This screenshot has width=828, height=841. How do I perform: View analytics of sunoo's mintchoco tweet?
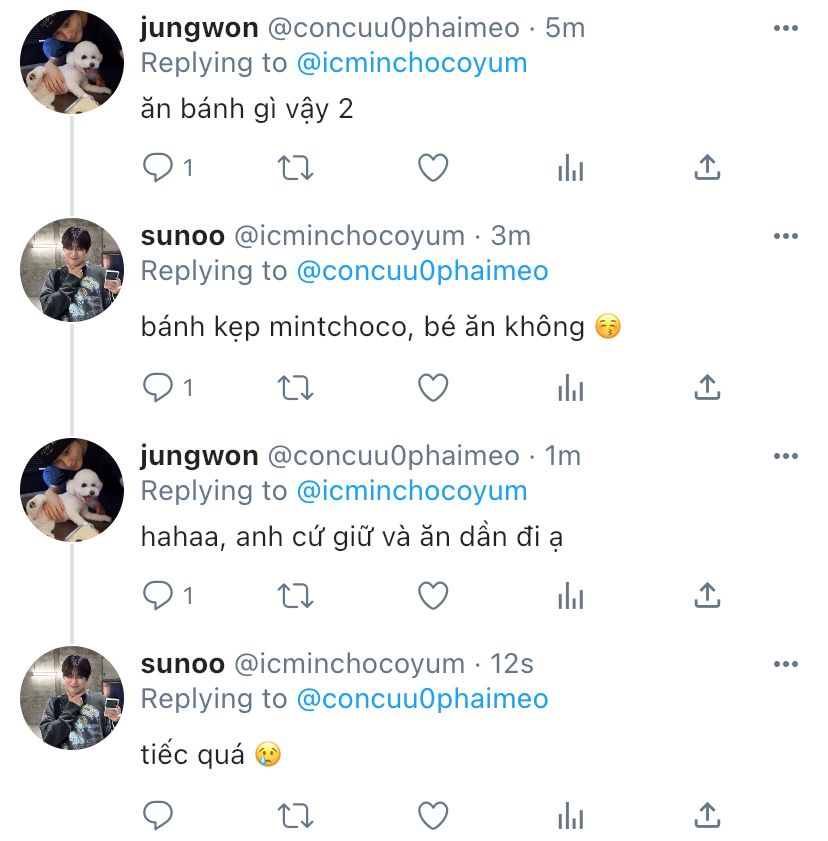point(570,387)
